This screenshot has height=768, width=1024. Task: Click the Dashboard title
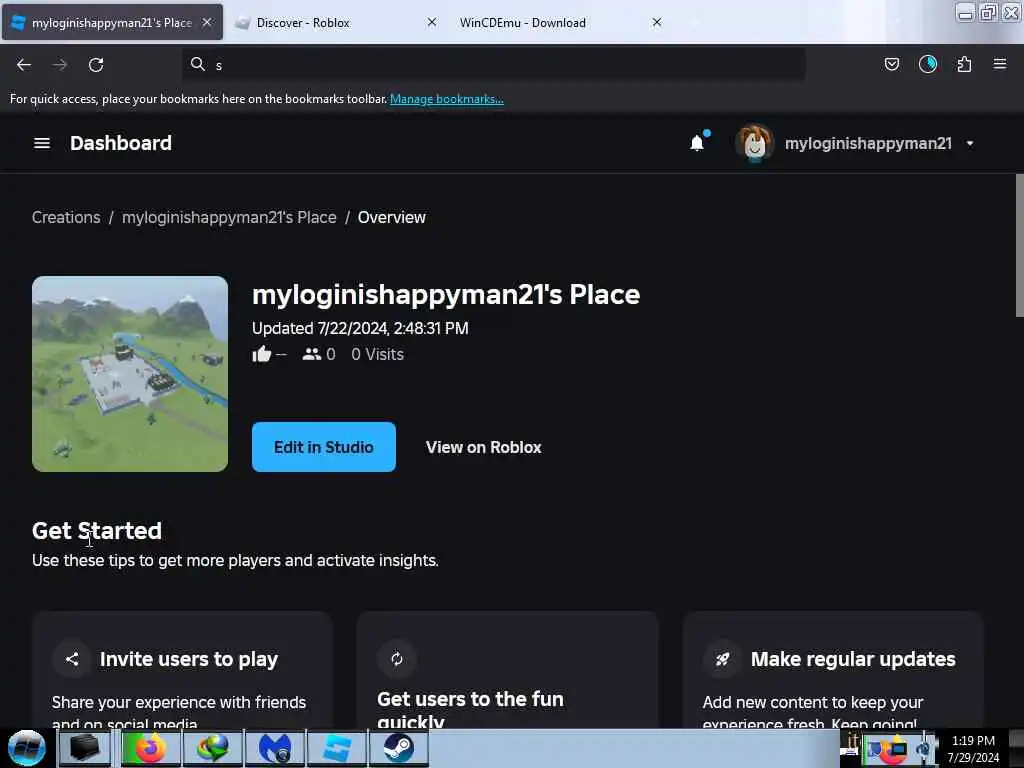pyautogui.click(x=121, y=143)
